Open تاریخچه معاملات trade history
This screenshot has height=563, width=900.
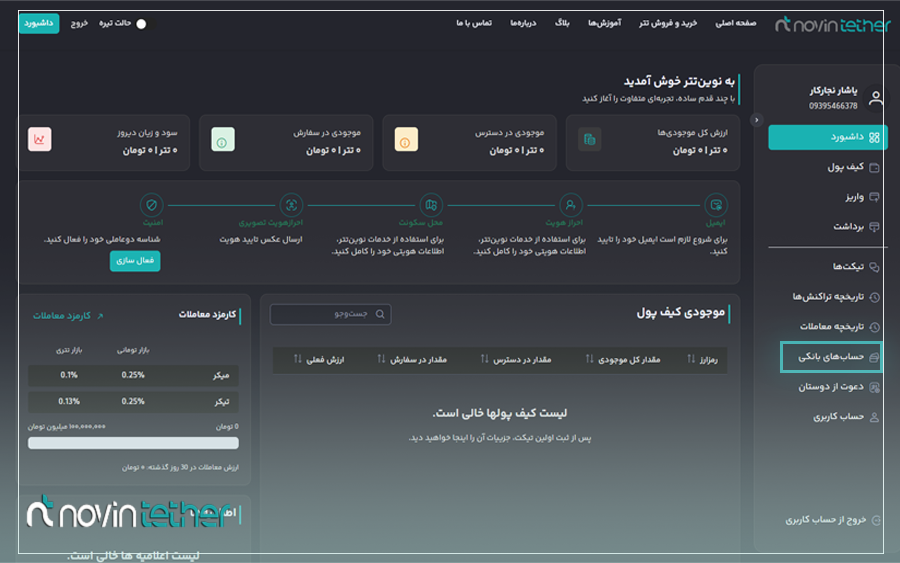839,327
